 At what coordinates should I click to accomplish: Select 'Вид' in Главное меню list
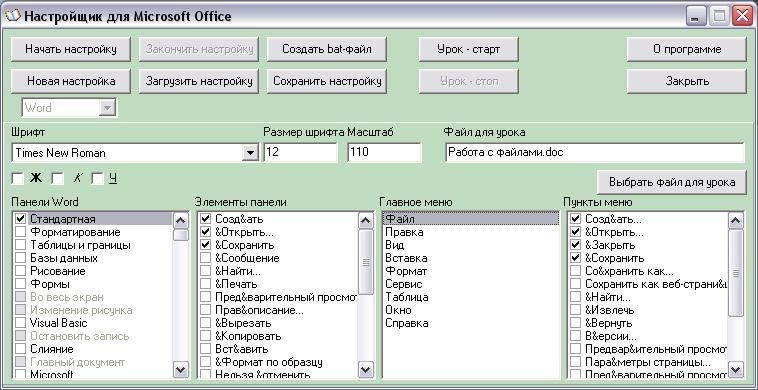(x=471, y=245)
